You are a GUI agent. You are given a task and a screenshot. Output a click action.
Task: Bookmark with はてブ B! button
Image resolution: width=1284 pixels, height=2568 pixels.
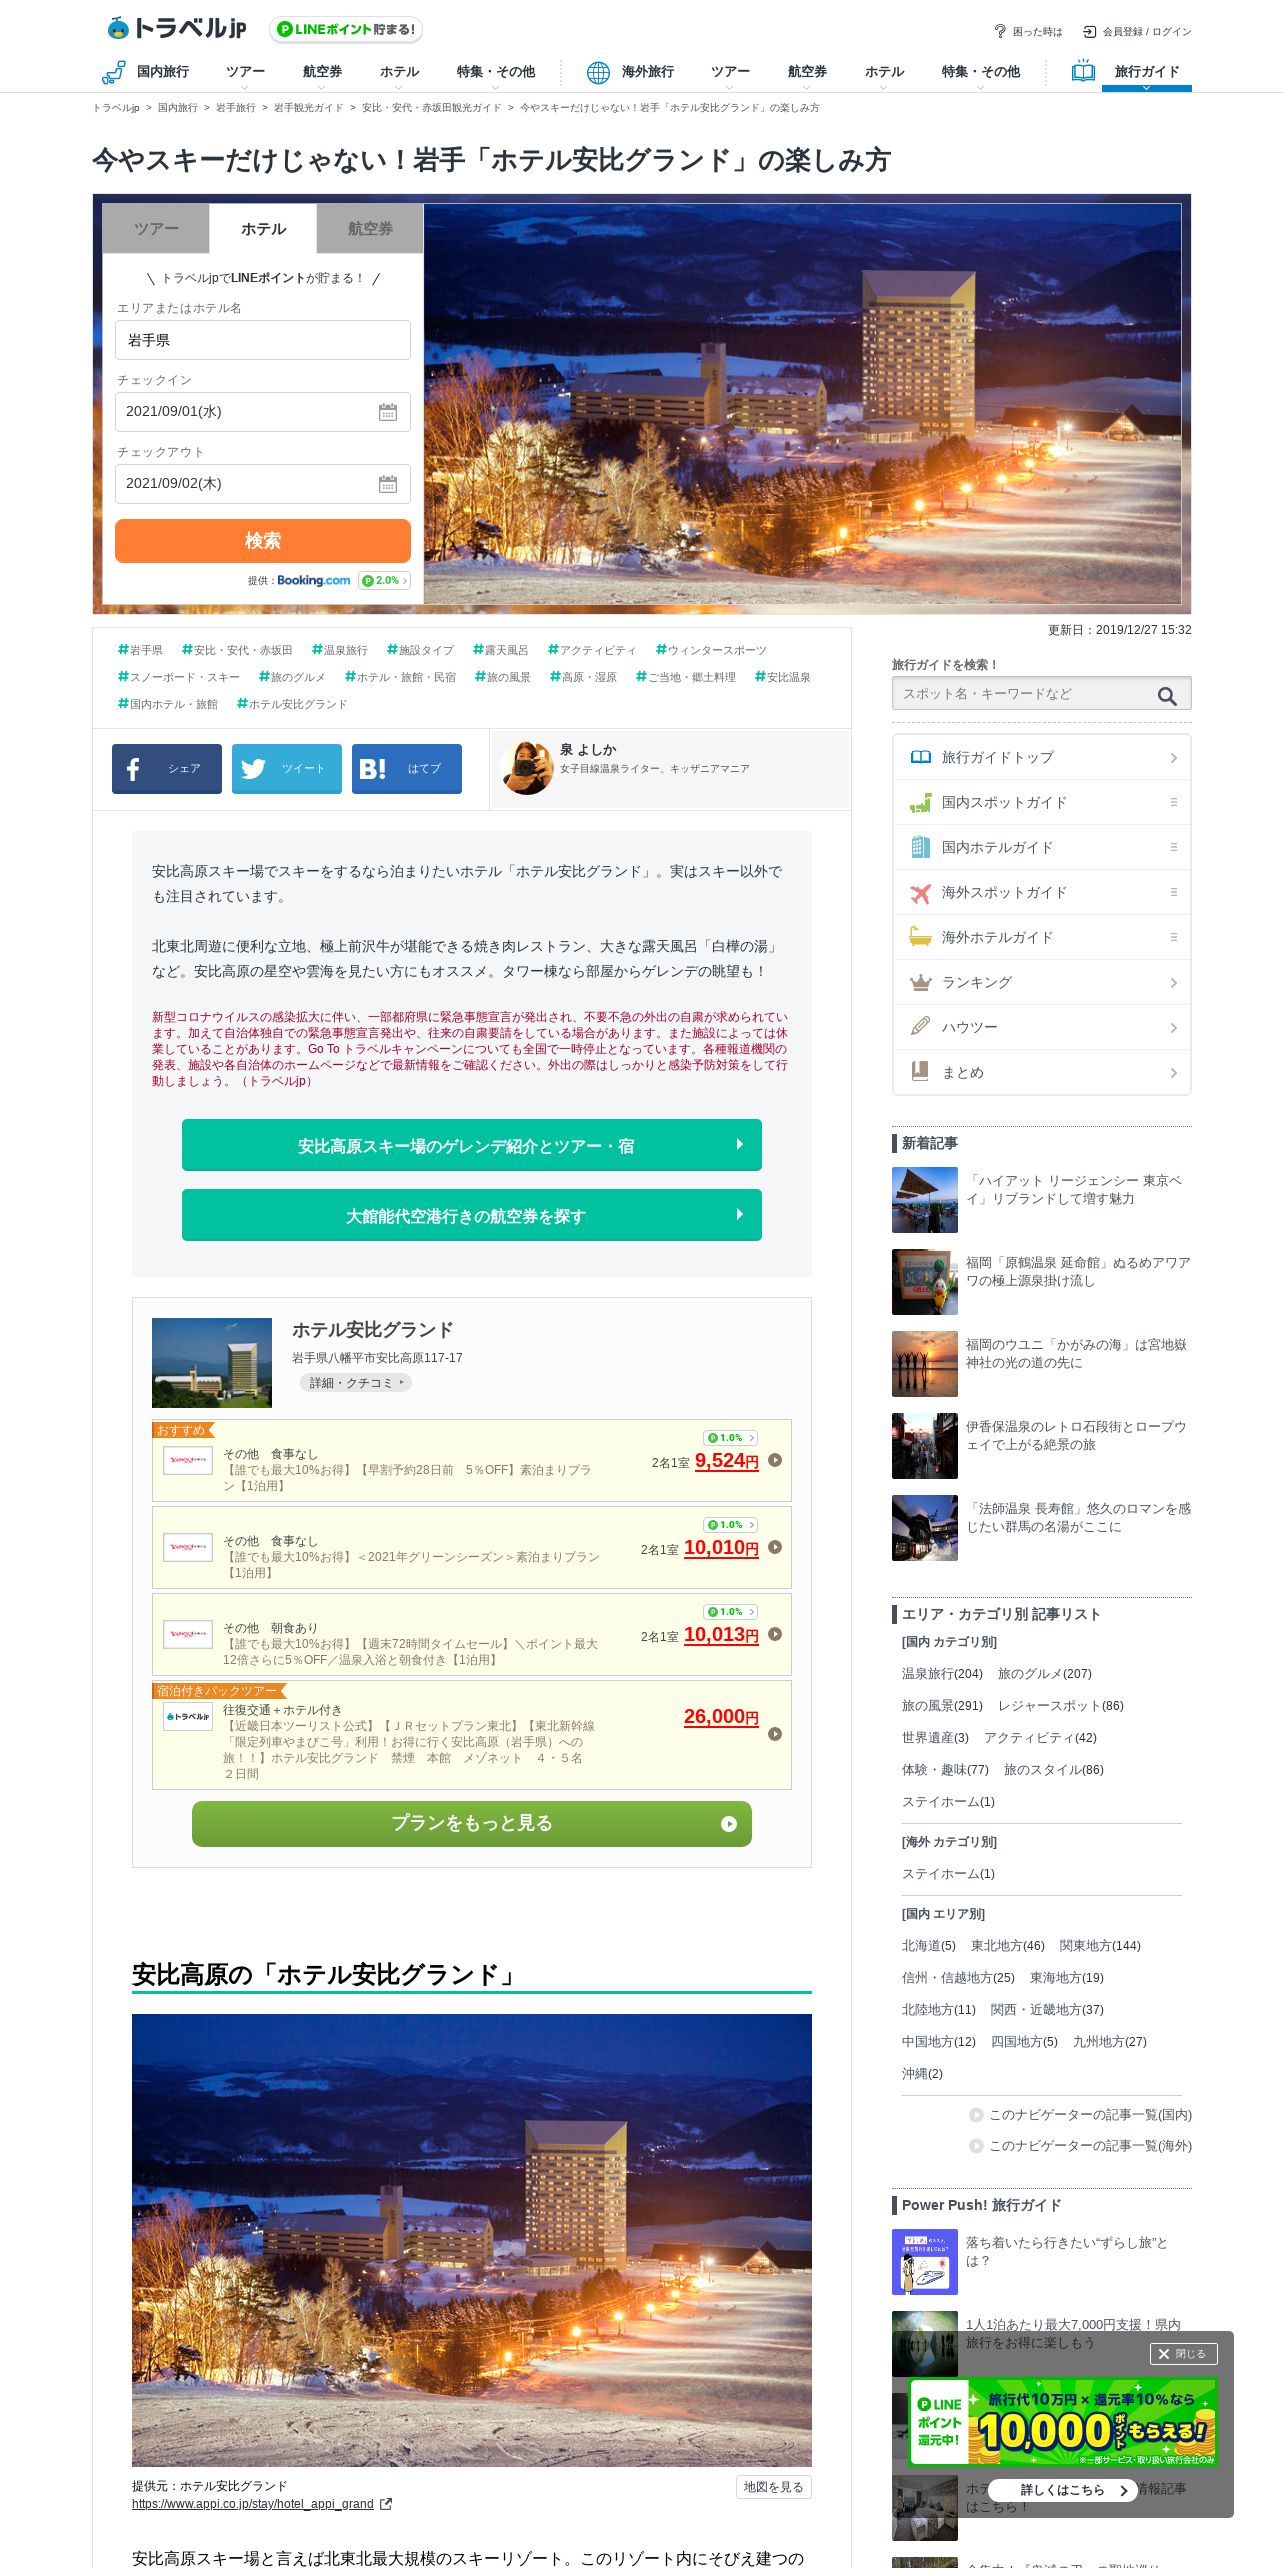tap(407, 769)
